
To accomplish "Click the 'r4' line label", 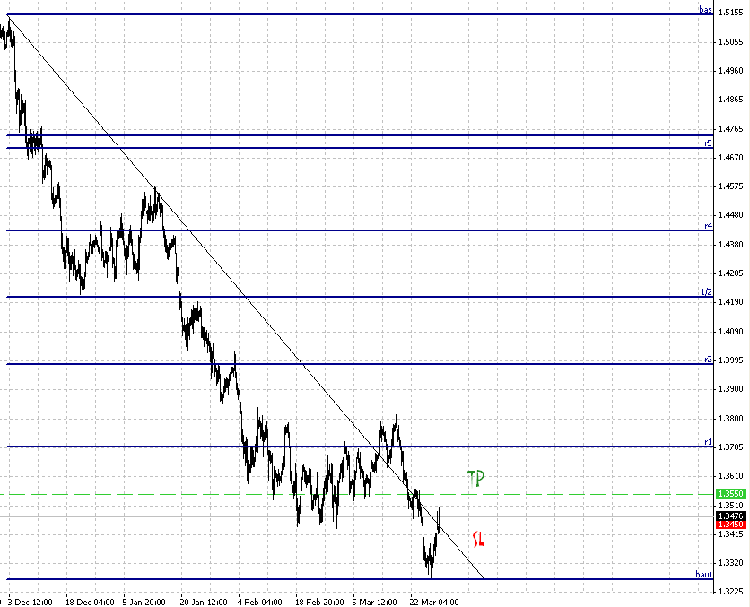I will [x=708, y=226].
